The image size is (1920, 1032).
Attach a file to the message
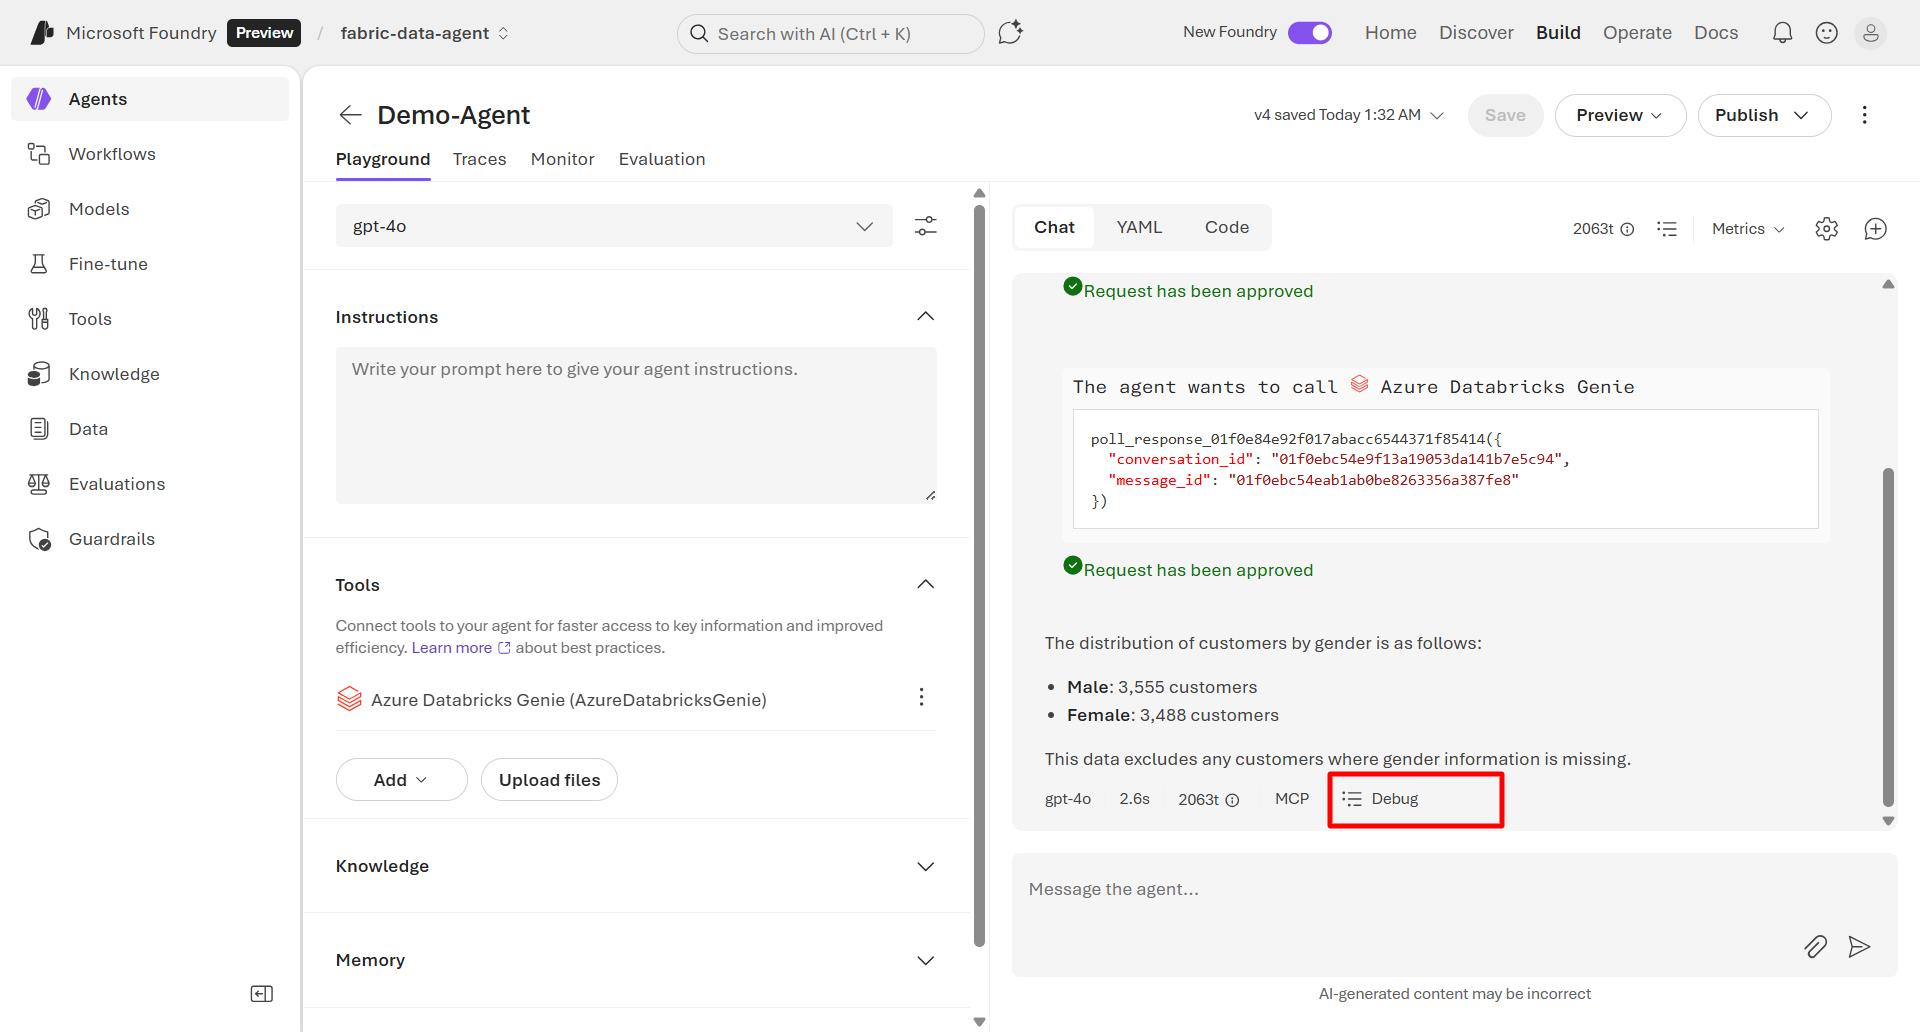[x=1816, y=946]
